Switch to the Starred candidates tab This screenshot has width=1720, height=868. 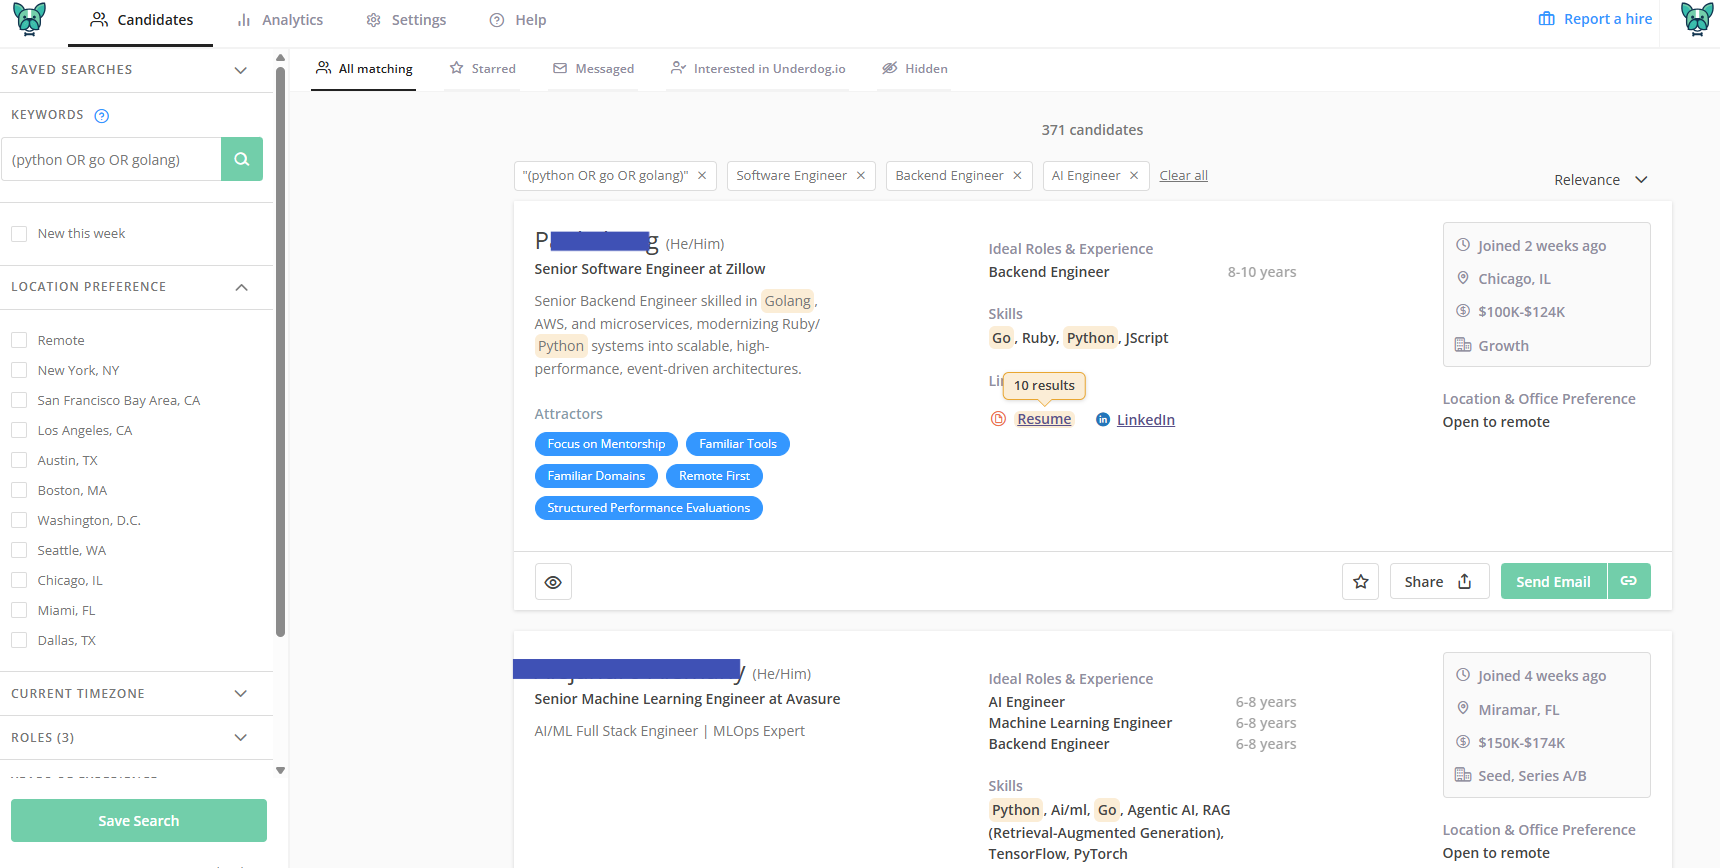483,69
